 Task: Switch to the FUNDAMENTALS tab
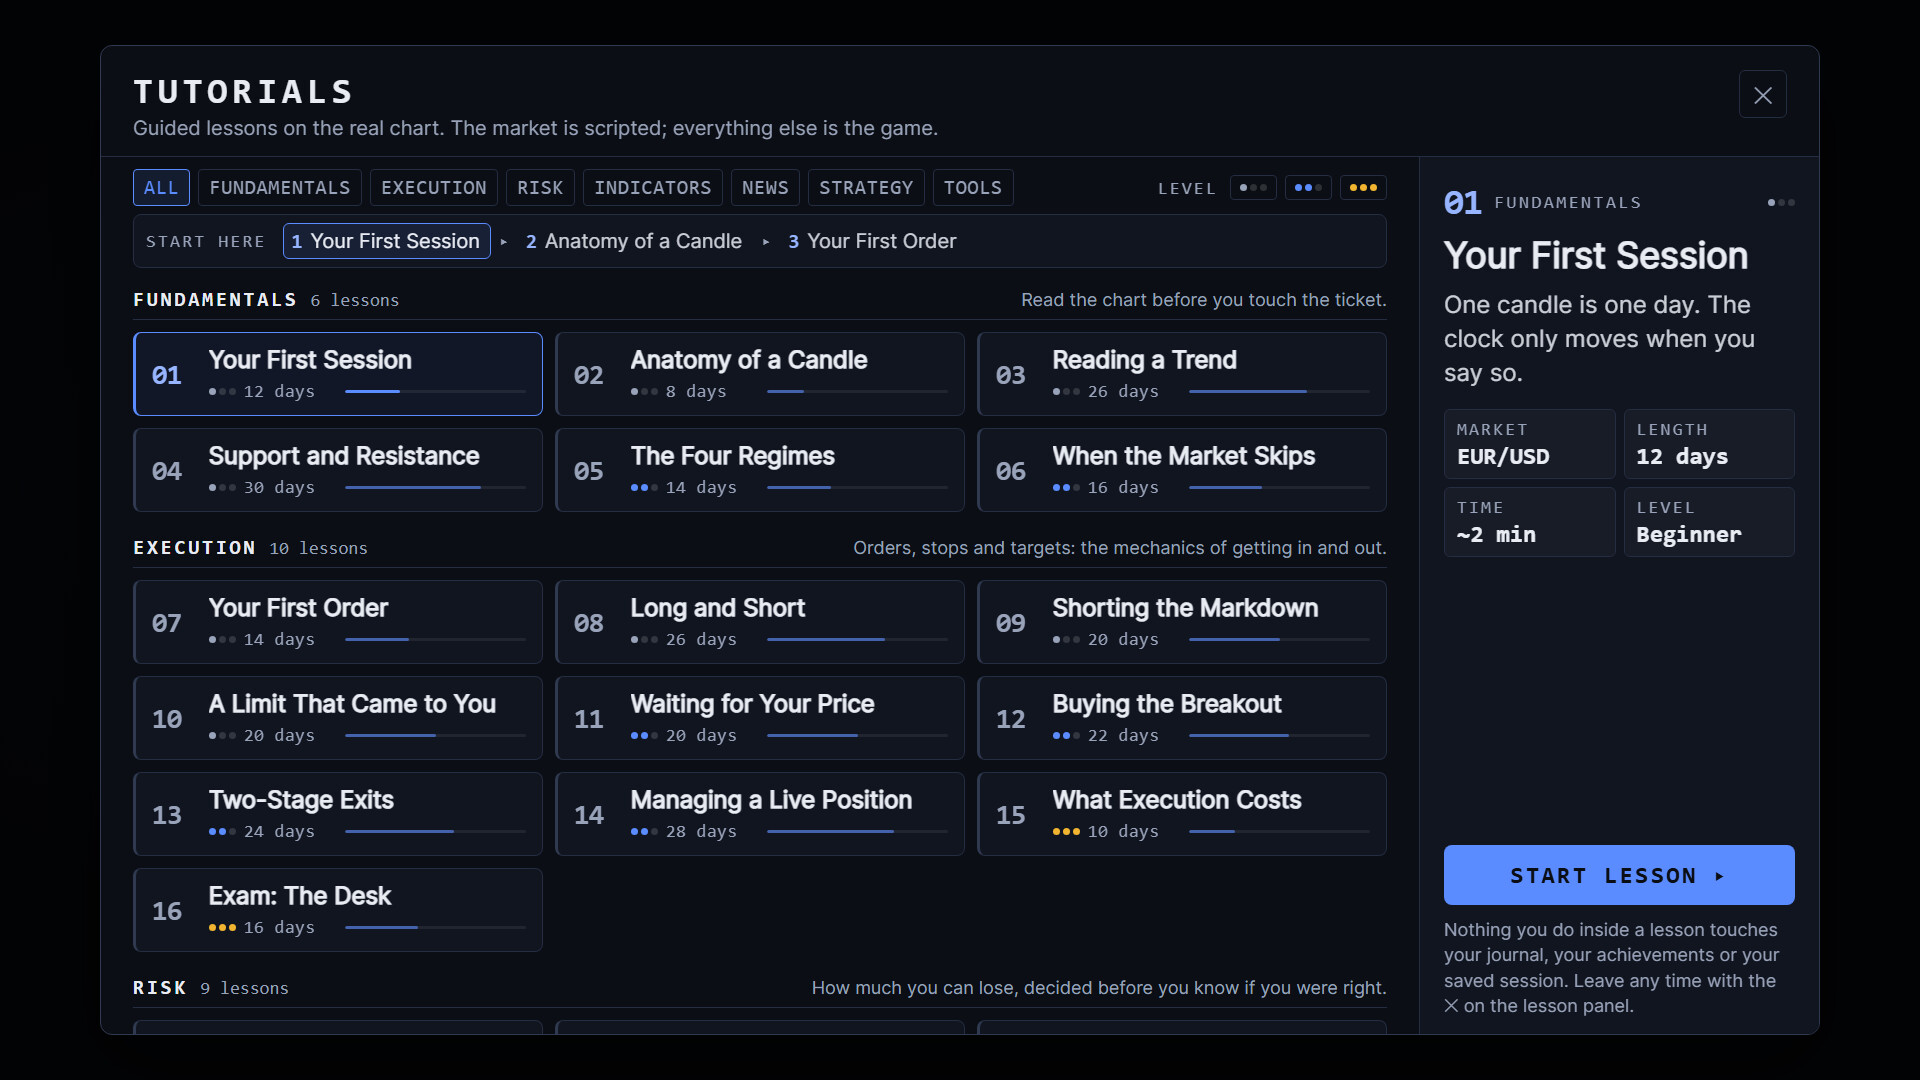coord(280,188)
